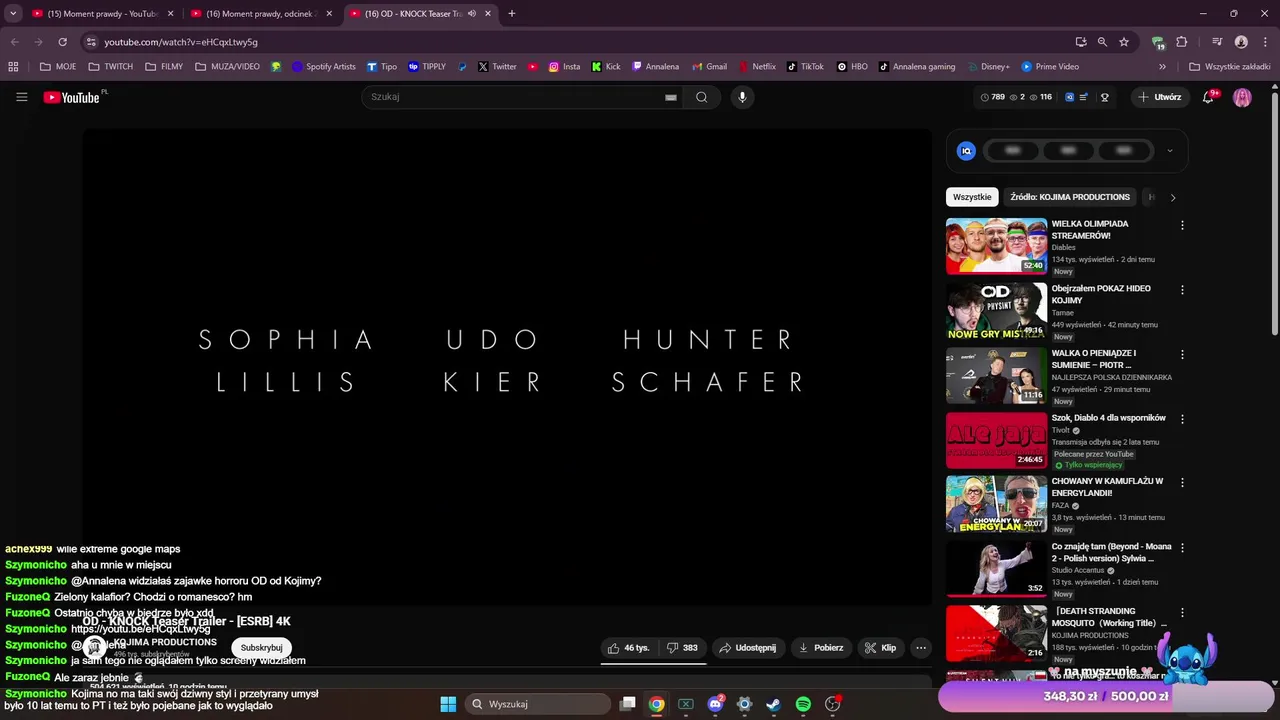Open Spotify from the taskbar
Screen dimensions: 1280x720
click(x=803, y=704)
